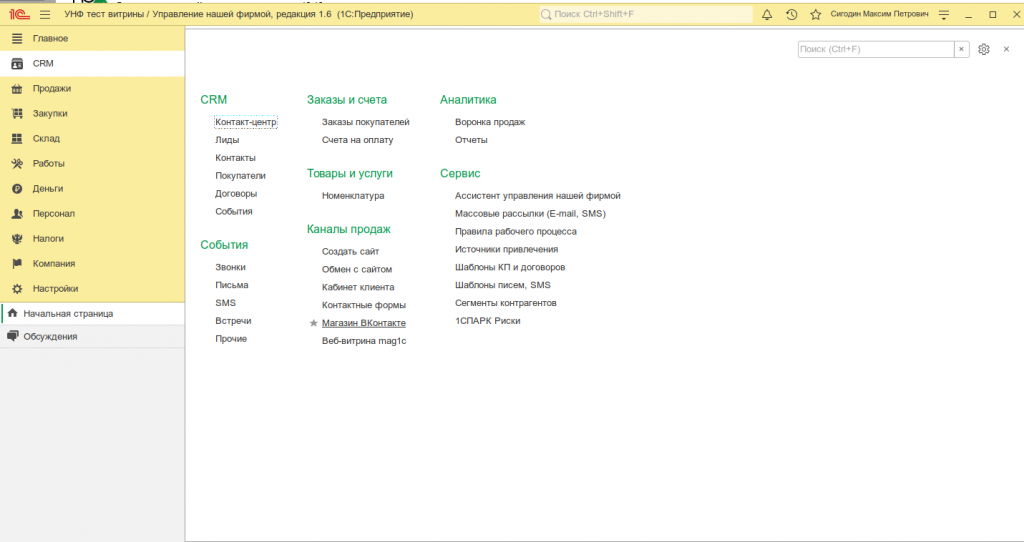Open События link under CRM group

coord(234,212)
